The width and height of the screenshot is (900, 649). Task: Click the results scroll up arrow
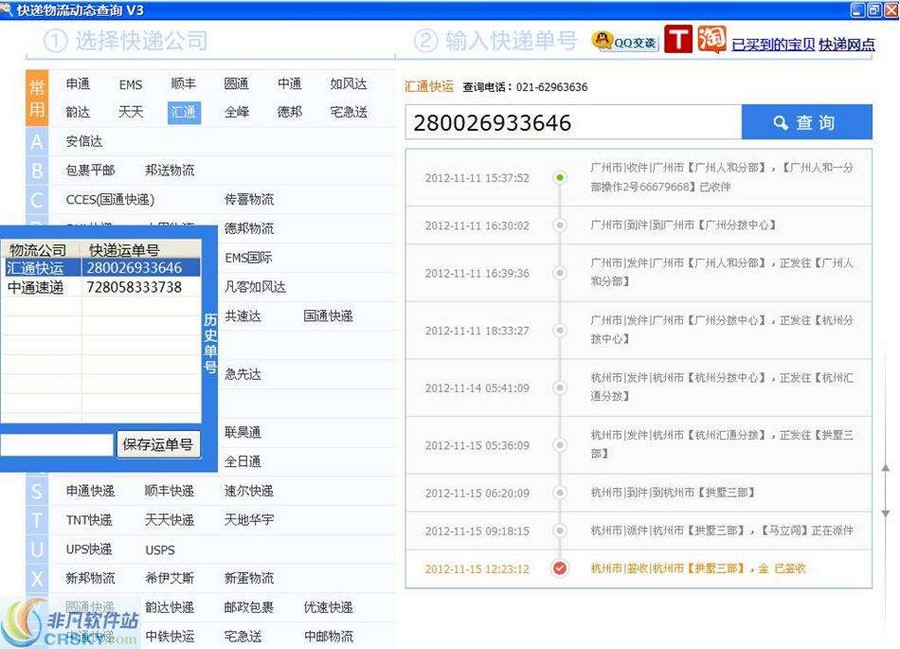pos(886,469)
